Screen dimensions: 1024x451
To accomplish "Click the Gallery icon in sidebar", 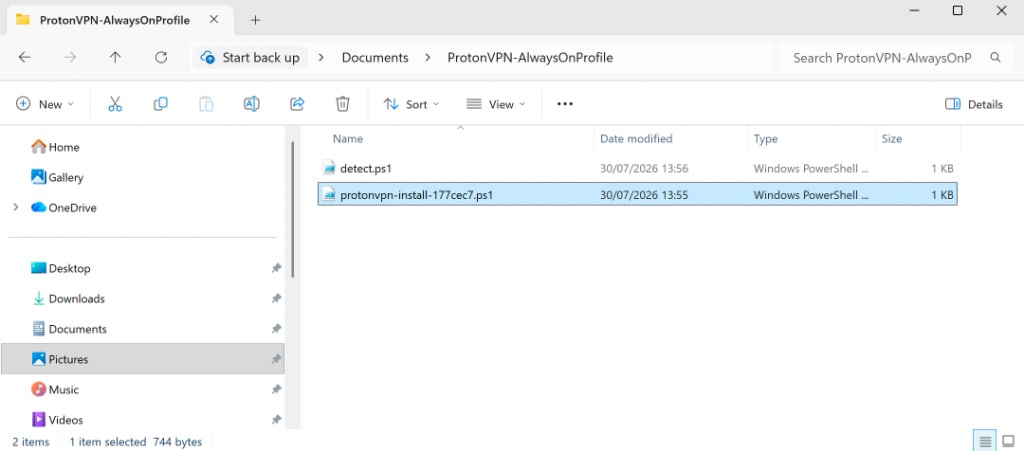I will [x=39, y=177].
